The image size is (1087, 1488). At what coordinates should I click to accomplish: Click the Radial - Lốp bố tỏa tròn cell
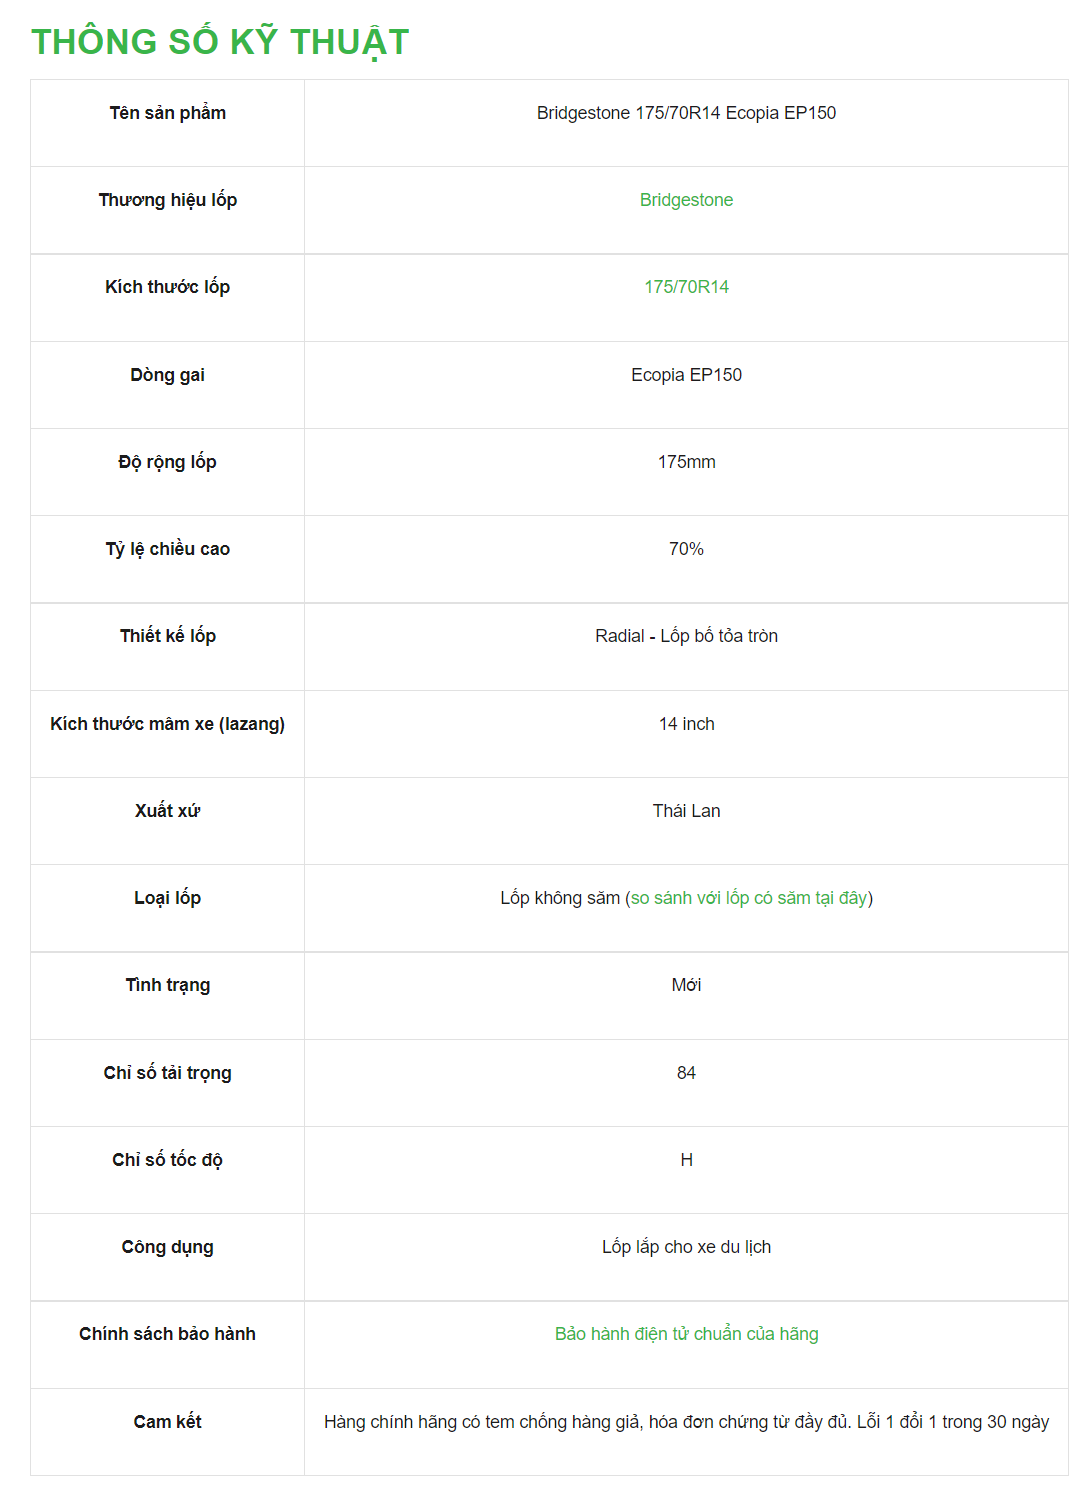tap(686, 636)
